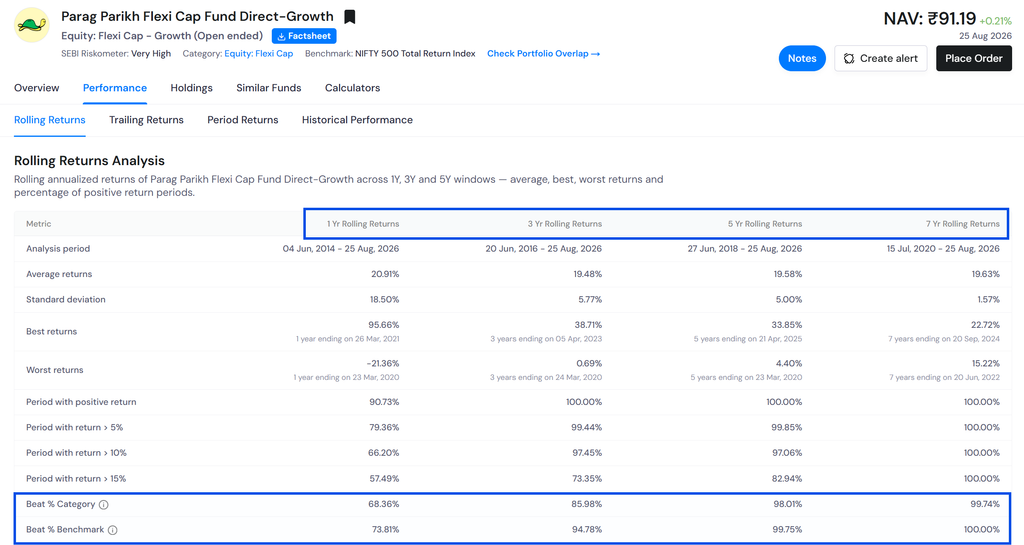Click the 18.50% standard deviation value
This screenshot has width=1024, height=545.
click(x=385, y=300)
